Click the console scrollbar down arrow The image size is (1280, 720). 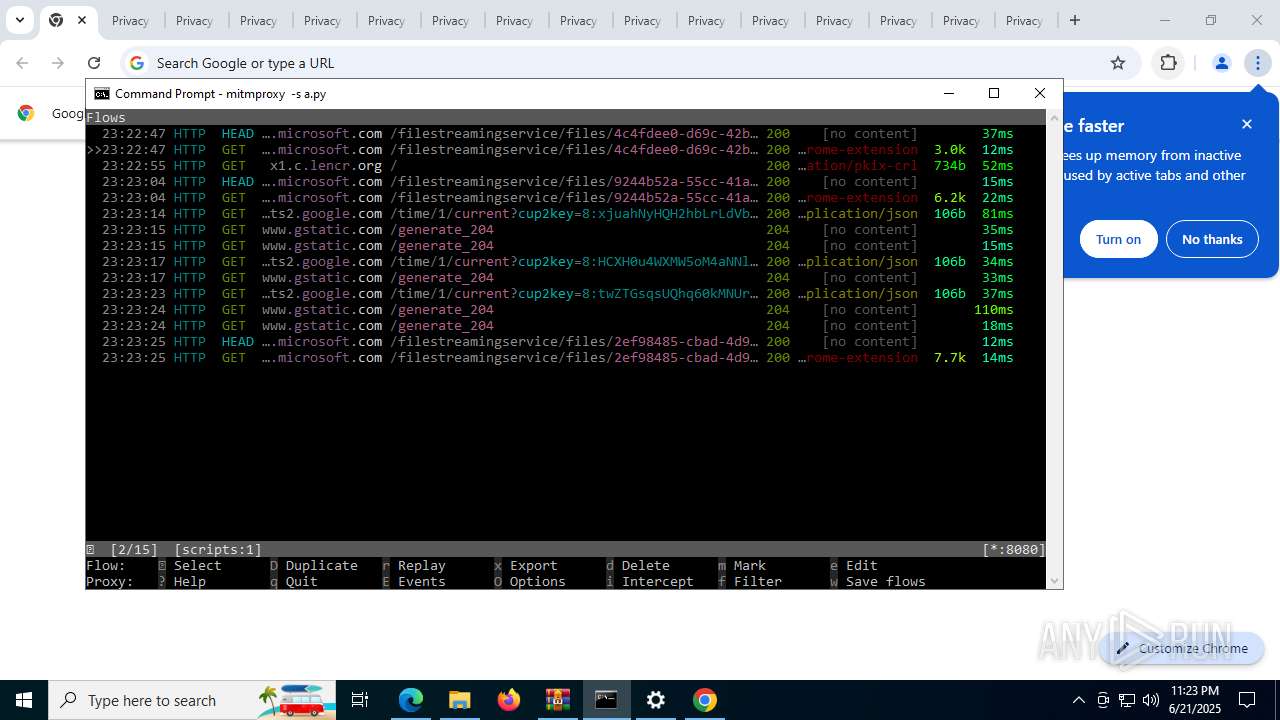(x=1054, y=581)
